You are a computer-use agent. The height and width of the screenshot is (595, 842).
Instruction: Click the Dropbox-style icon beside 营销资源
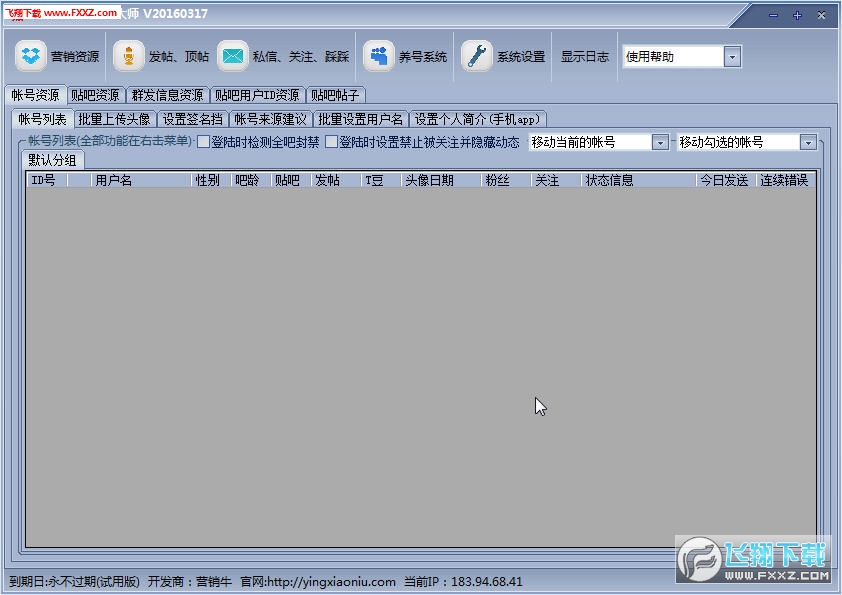click(28, 56)
